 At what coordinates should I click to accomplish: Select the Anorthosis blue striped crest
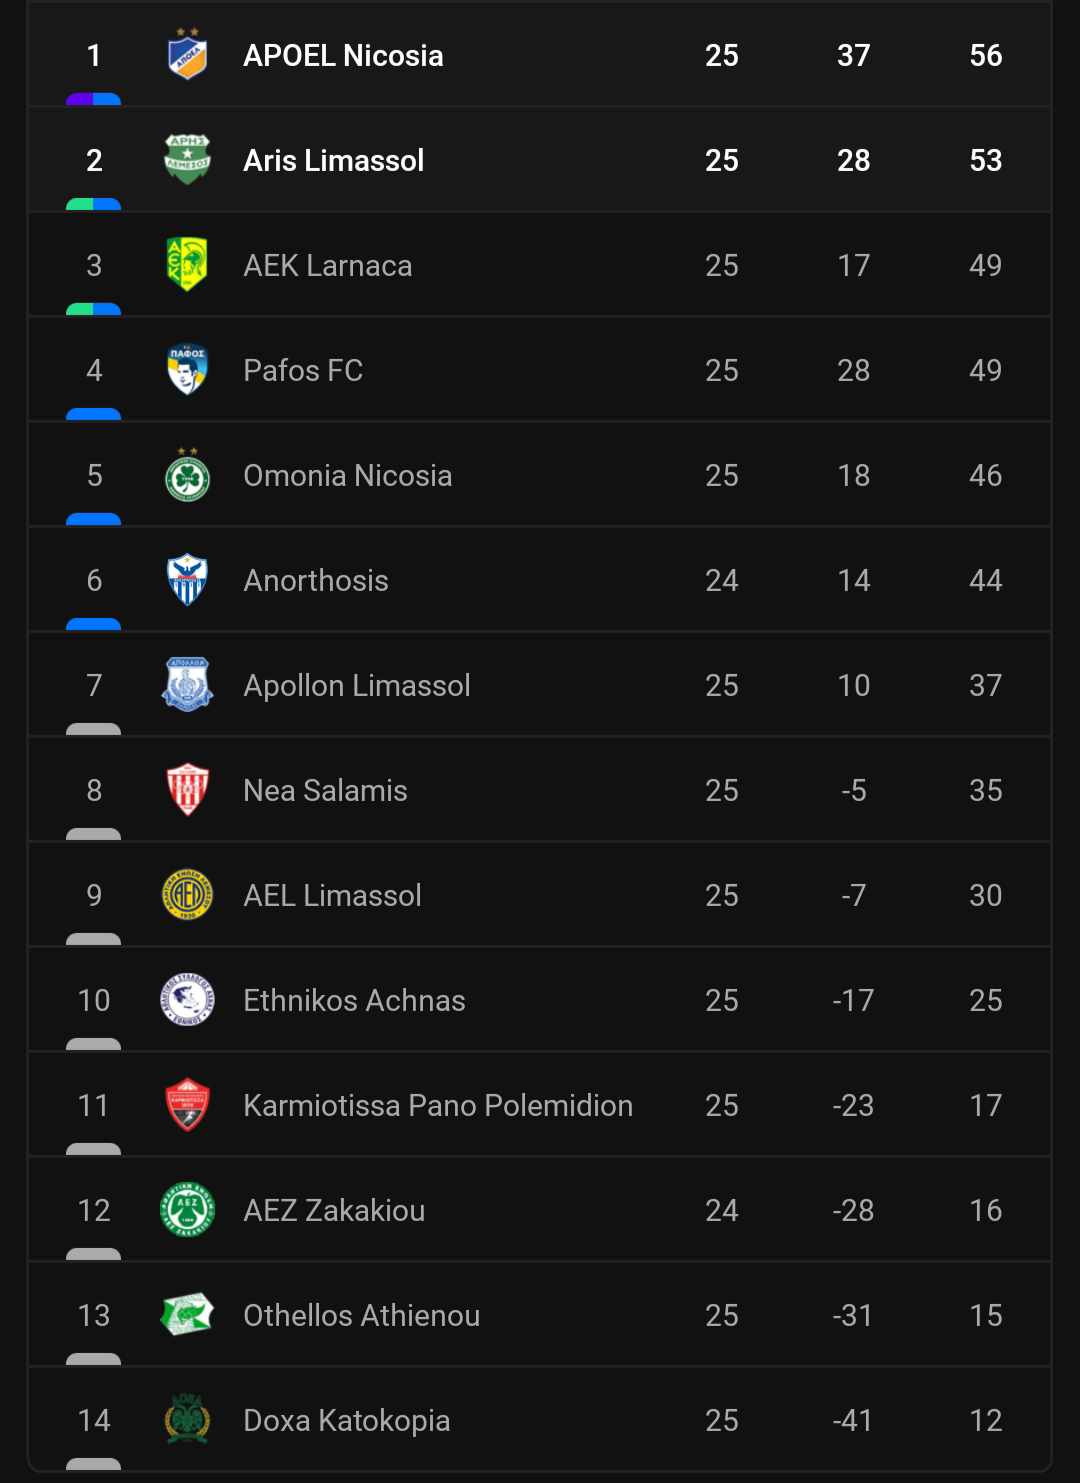[187, 580]
